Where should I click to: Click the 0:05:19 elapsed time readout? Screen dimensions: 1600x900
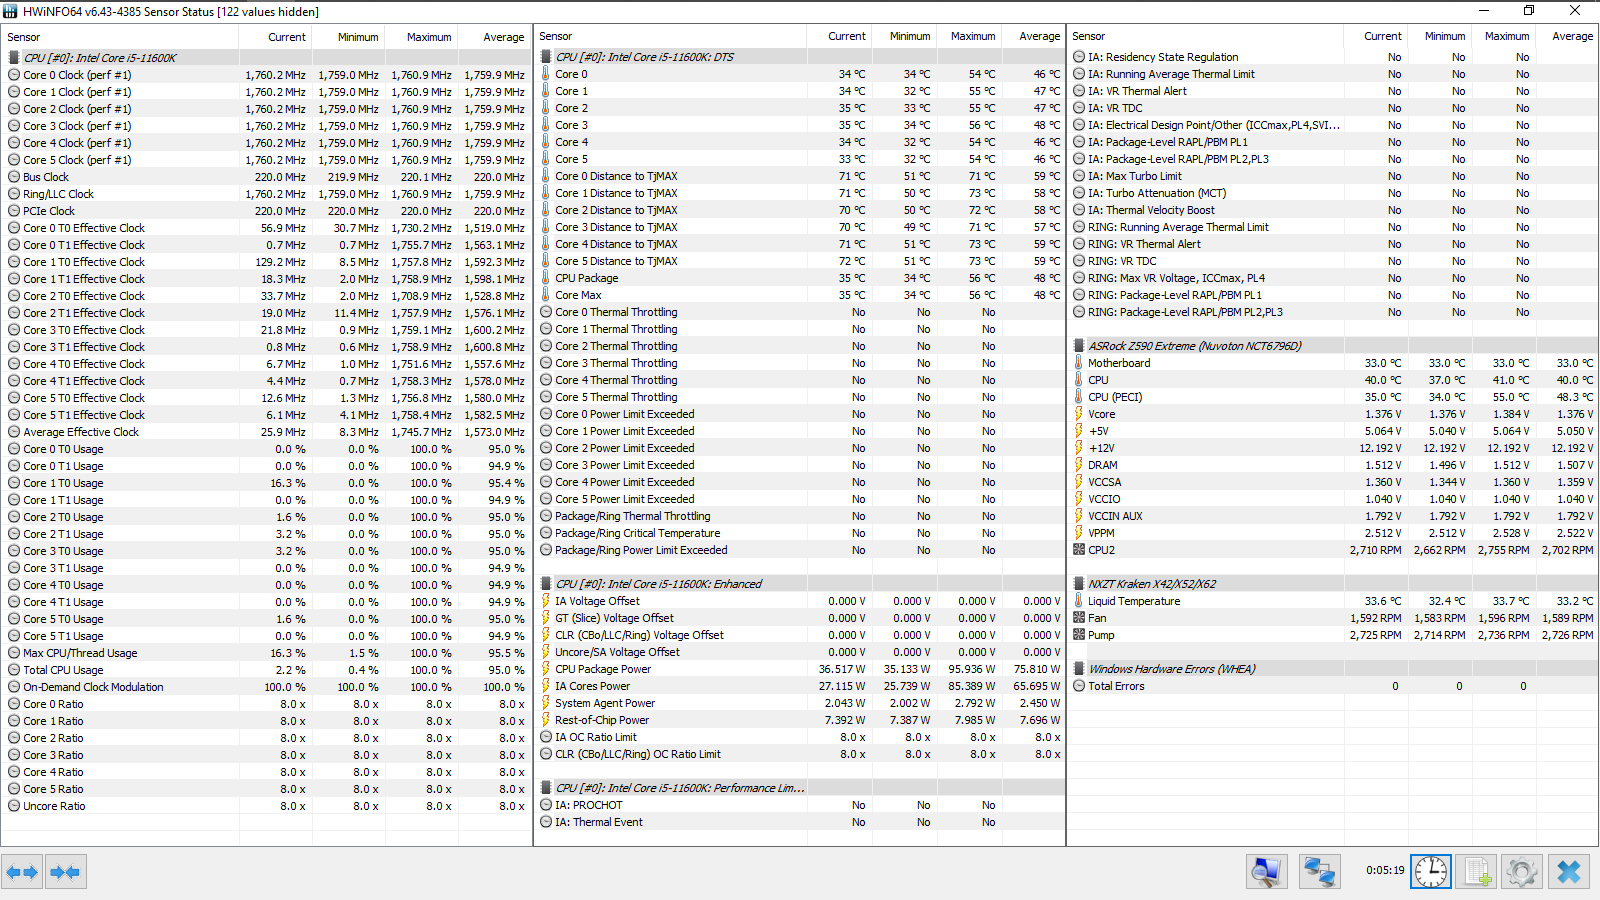1385,871
